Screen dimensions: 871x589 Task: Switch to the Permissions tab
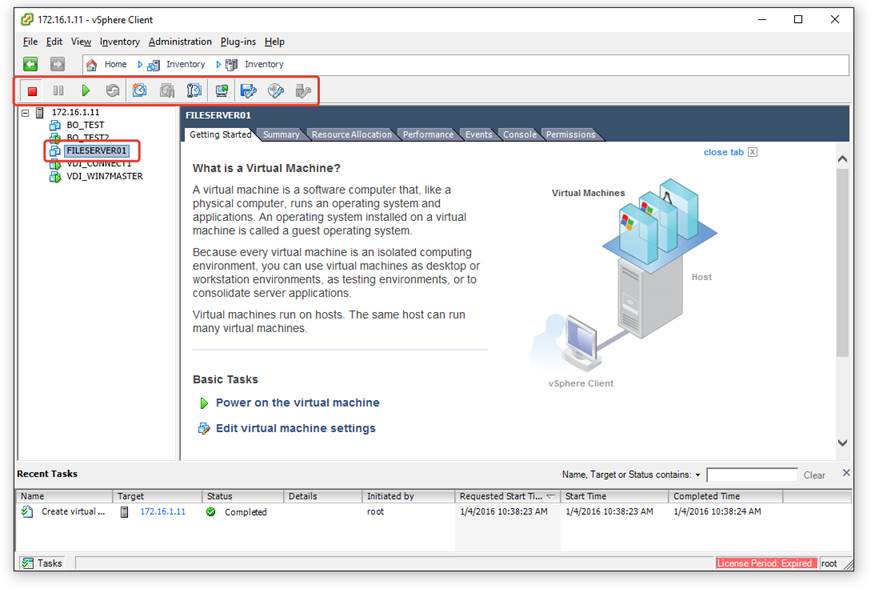pyautogui.click(x=570, y=134)
